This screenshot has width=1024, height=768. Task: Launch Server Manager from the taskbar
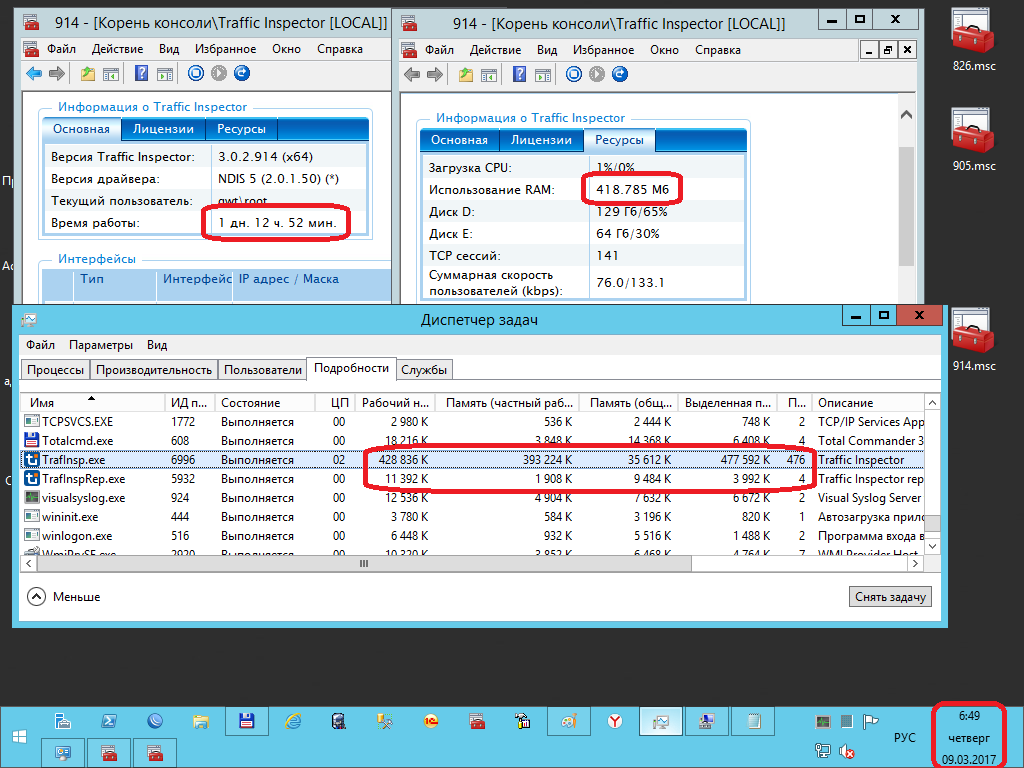coord(63,721)
